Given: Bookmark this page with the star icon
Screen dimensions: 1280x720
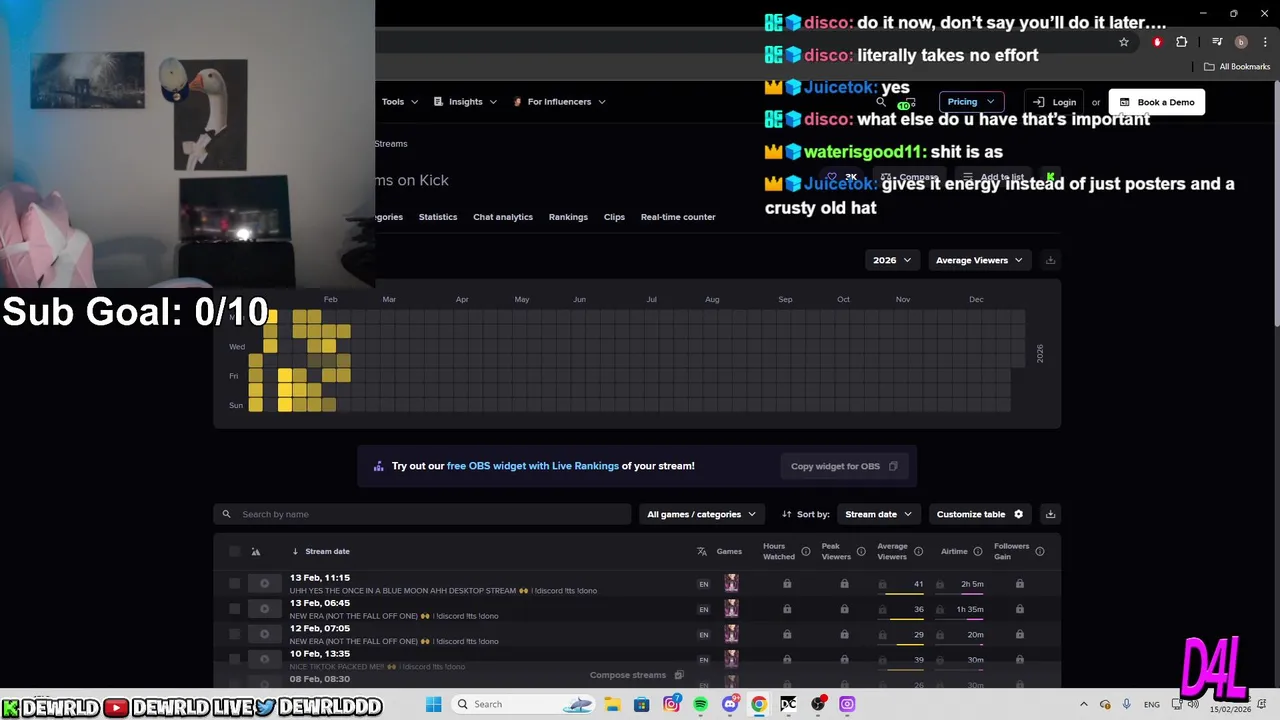Looking at the screenshot, I should [x=1124, y=42].
